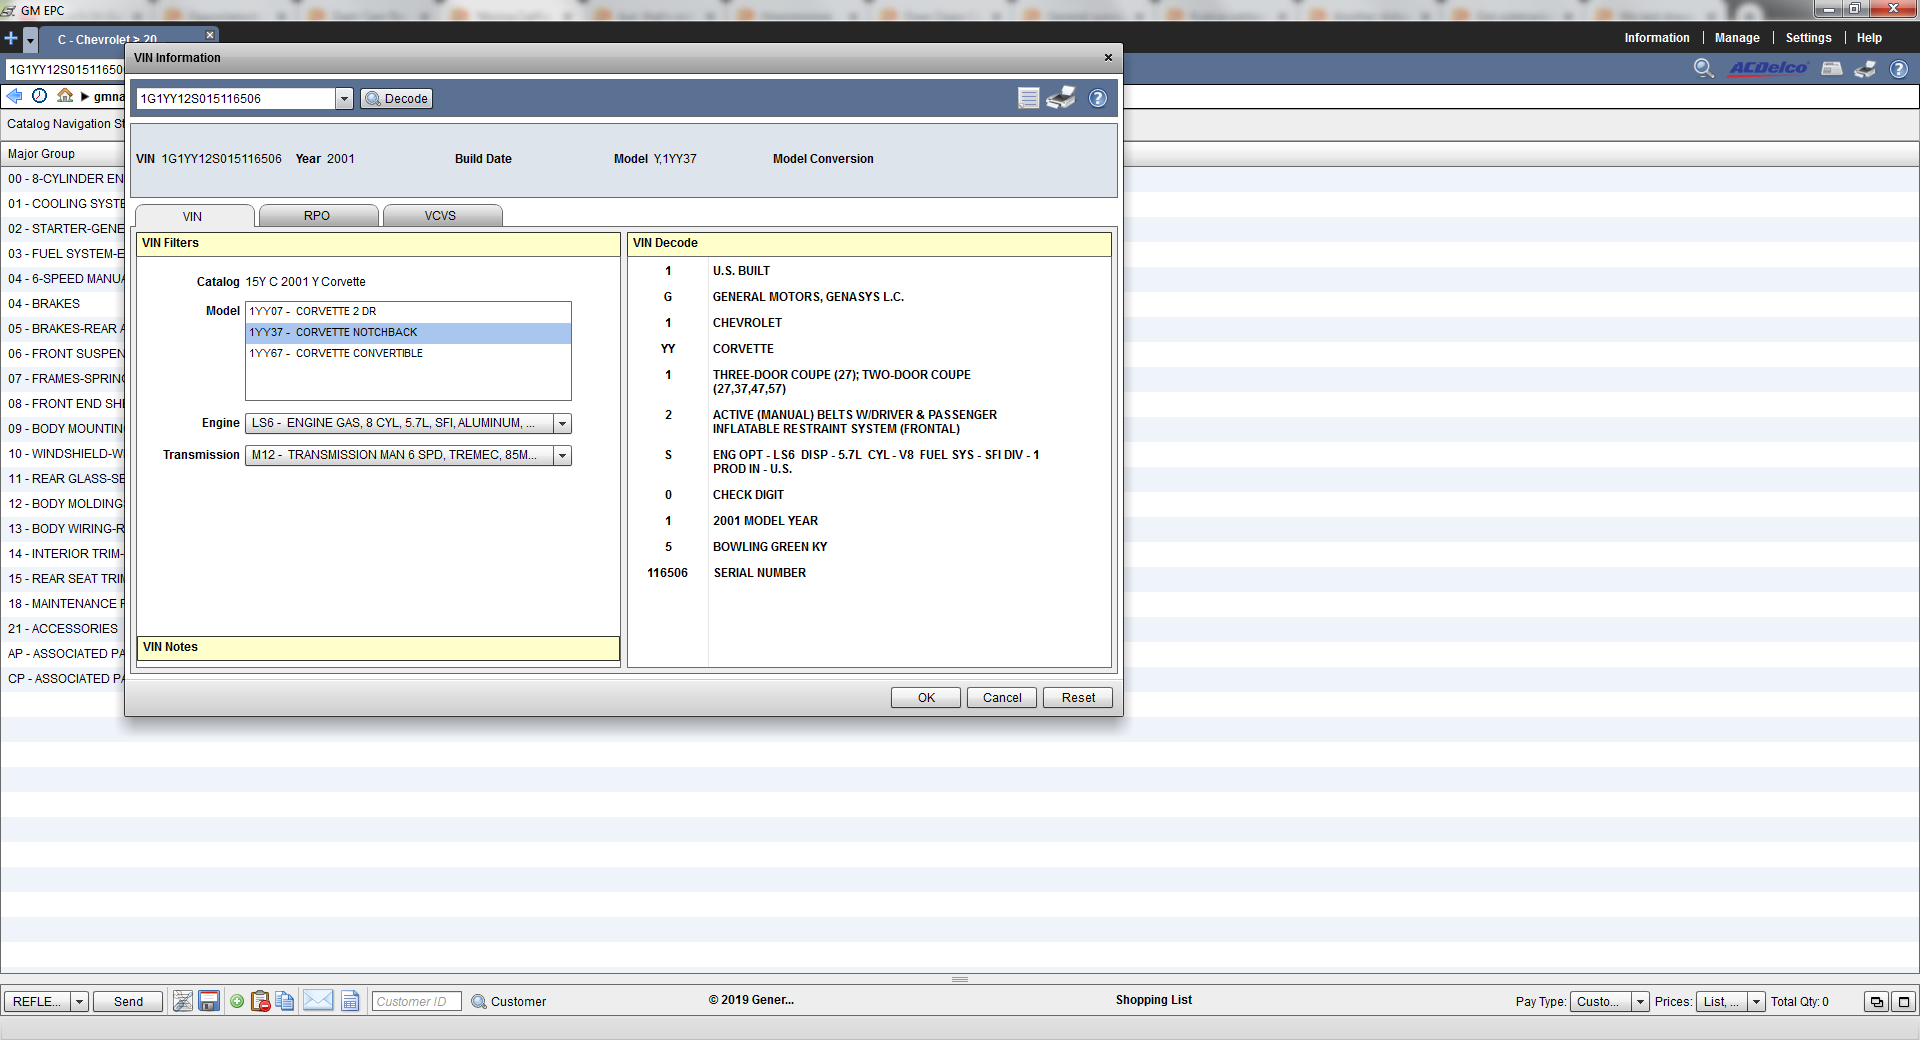1920x1040 pixels.
Task: Click the Shopping List heading
Action: tap(1153, 1000)
